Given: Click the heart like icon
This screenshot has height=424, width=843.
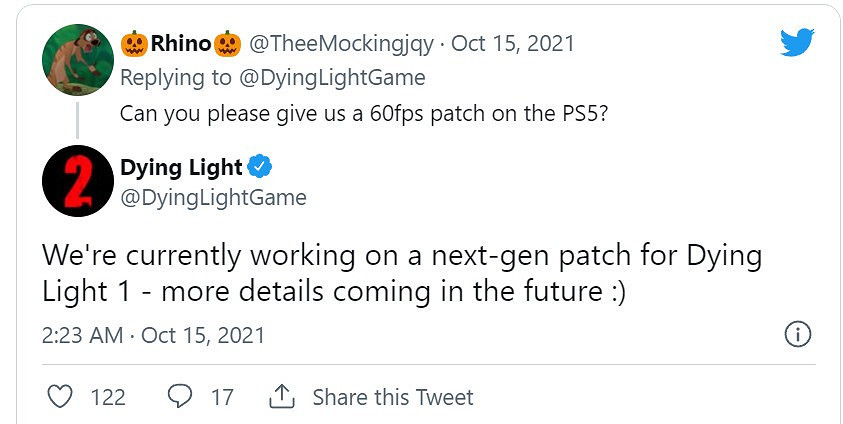Looking at the screenshot, I should [61, 397].
